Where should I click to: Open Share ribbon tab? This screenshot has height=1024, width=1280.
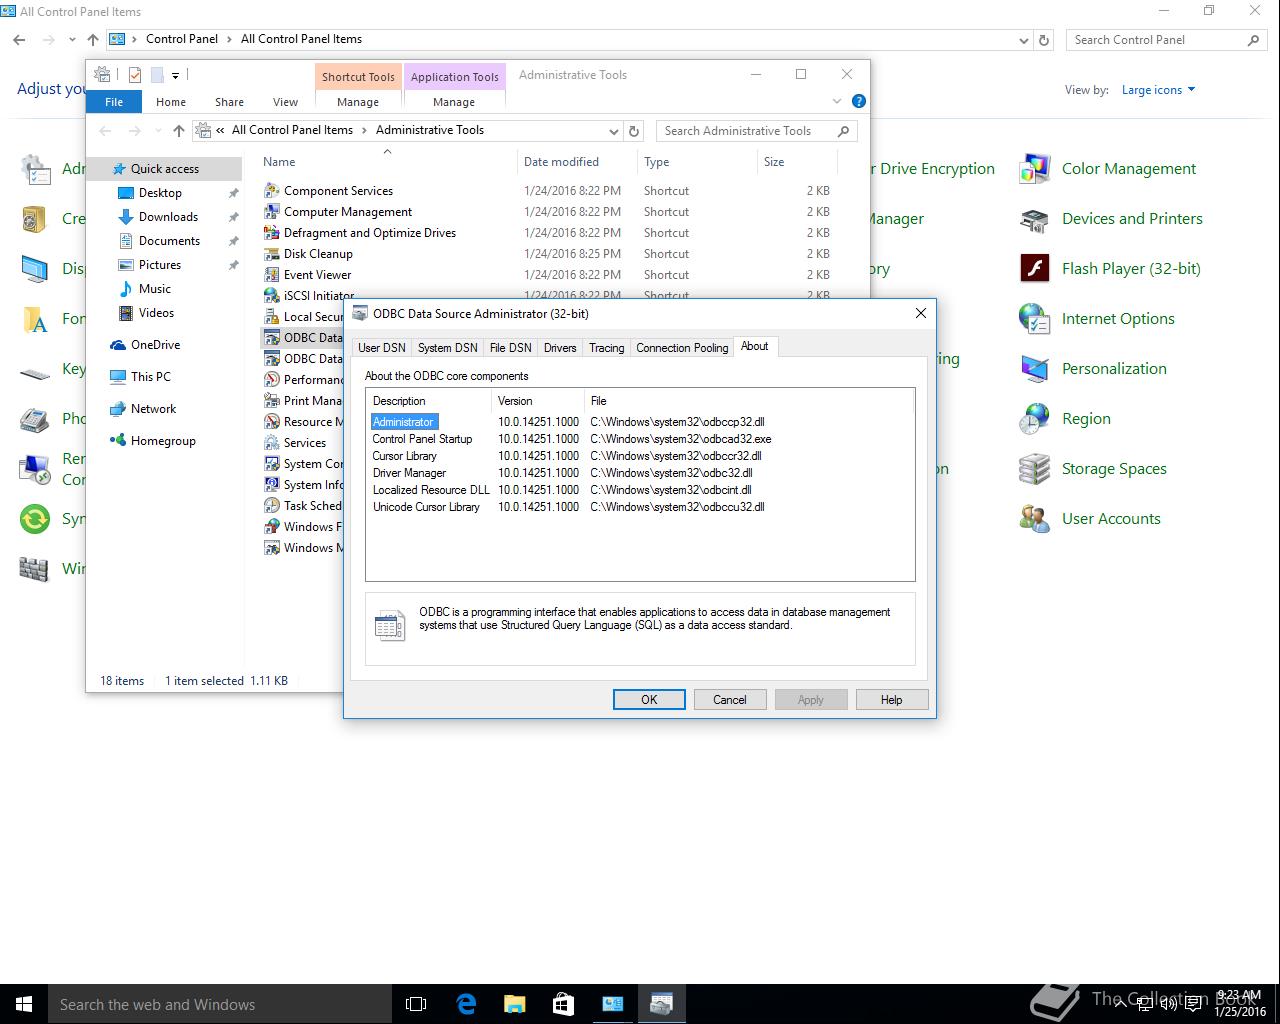229,102
